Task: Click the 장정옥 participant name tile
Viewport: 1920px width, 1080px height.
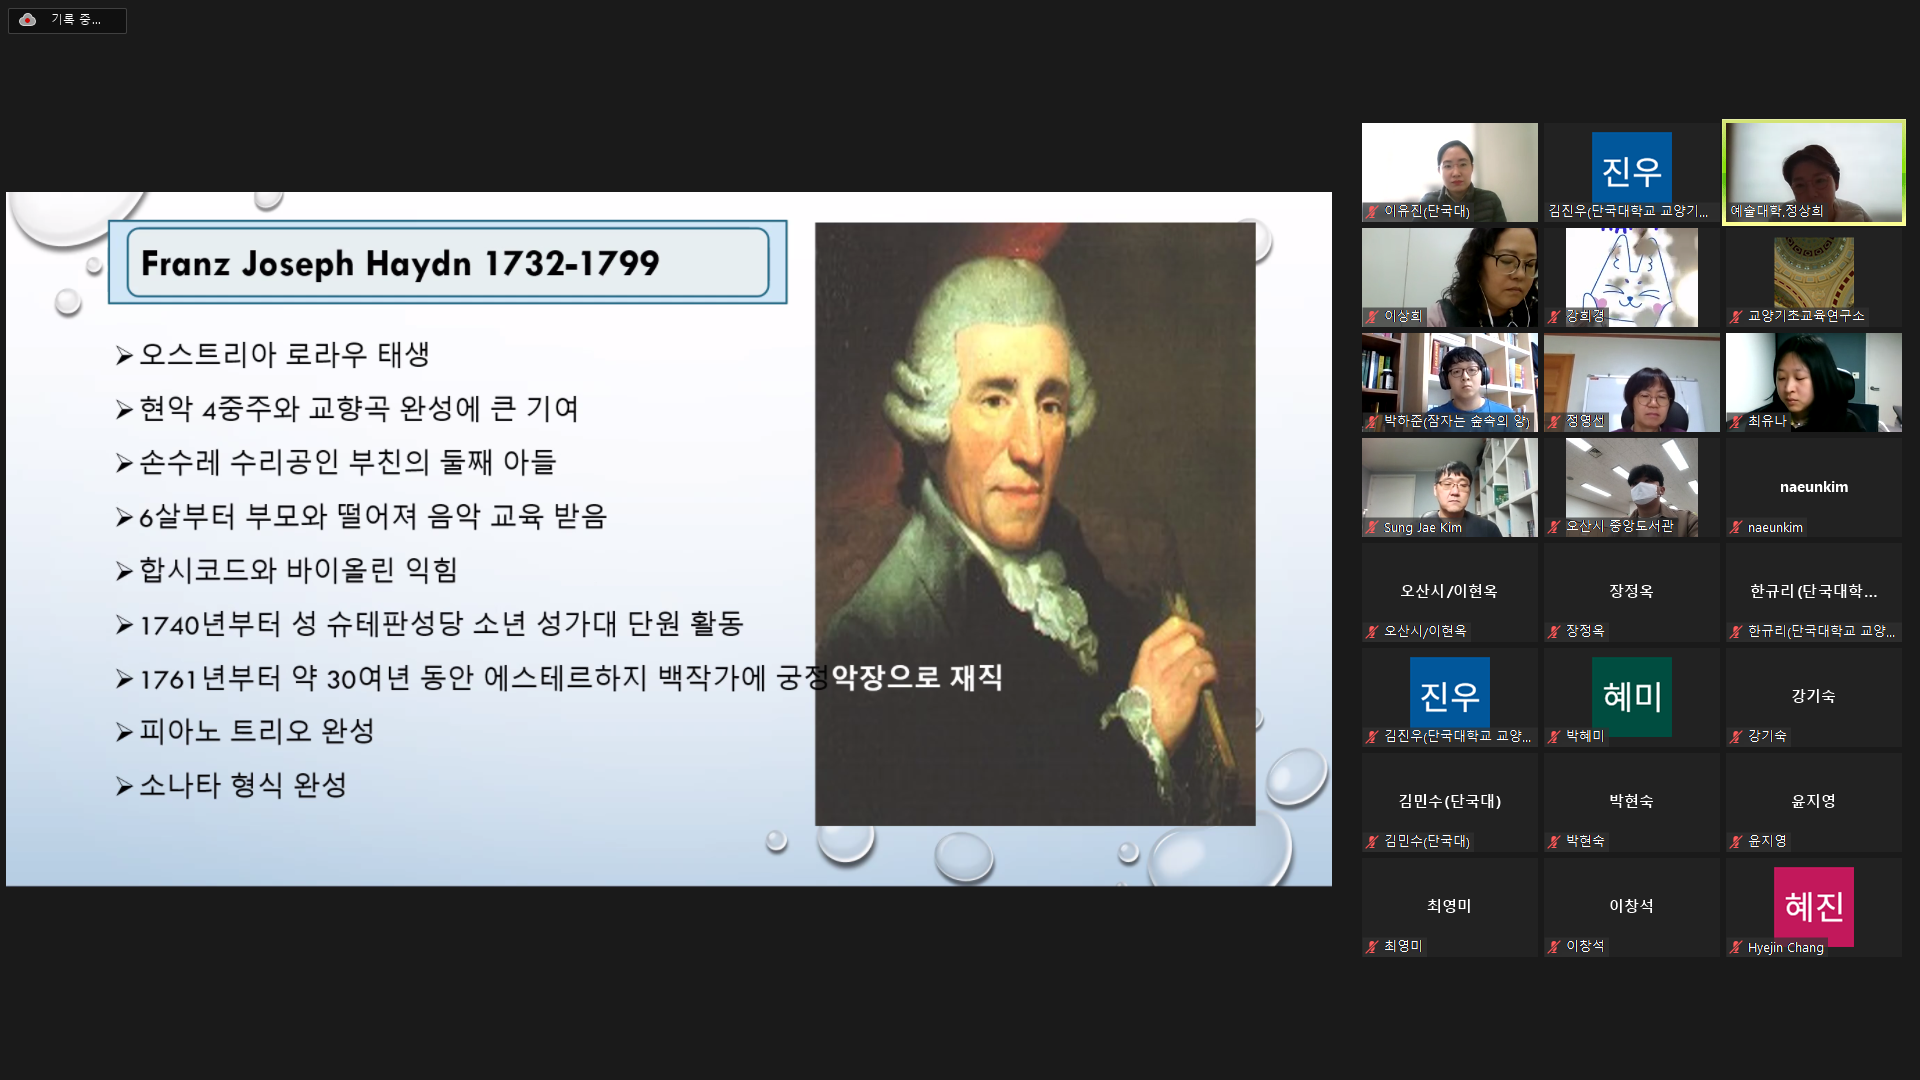Action: pos(1631,591)
